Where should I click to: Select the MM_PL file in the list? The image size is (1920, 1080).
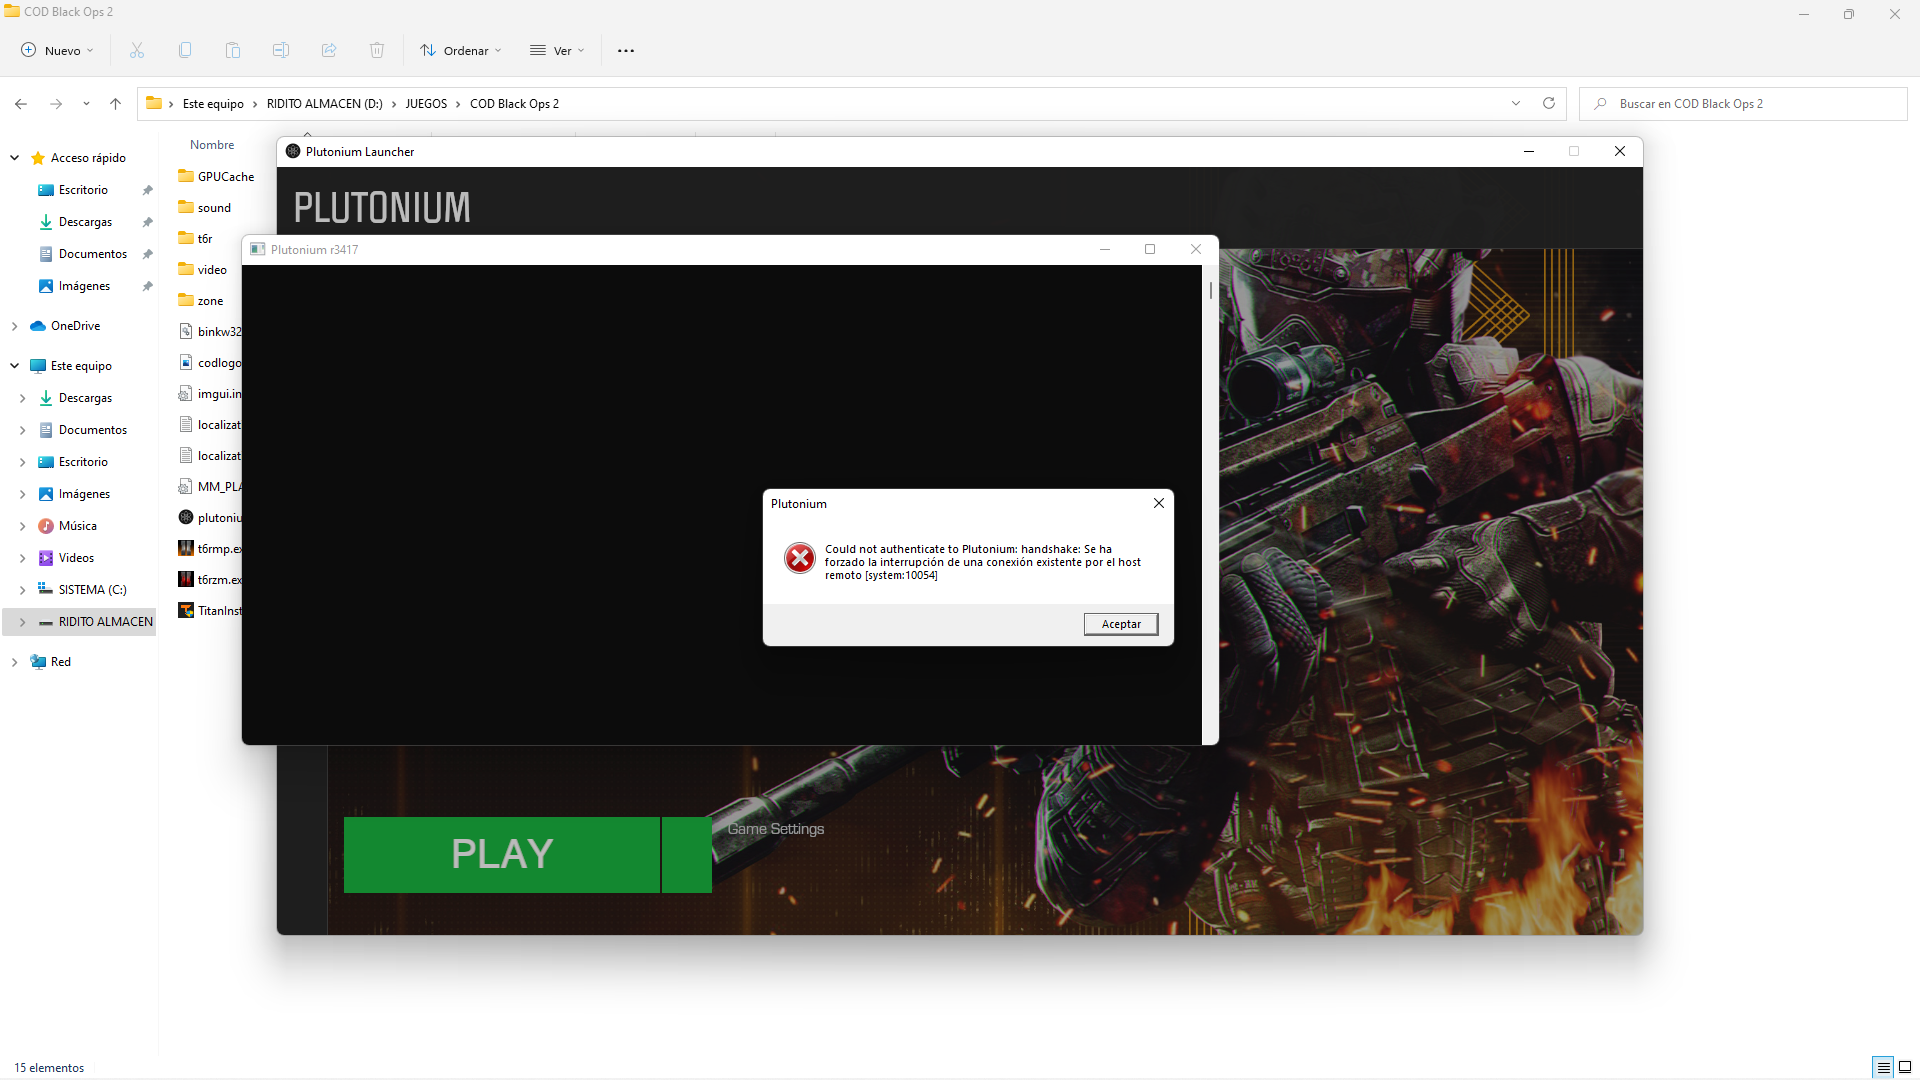[210, 487]
